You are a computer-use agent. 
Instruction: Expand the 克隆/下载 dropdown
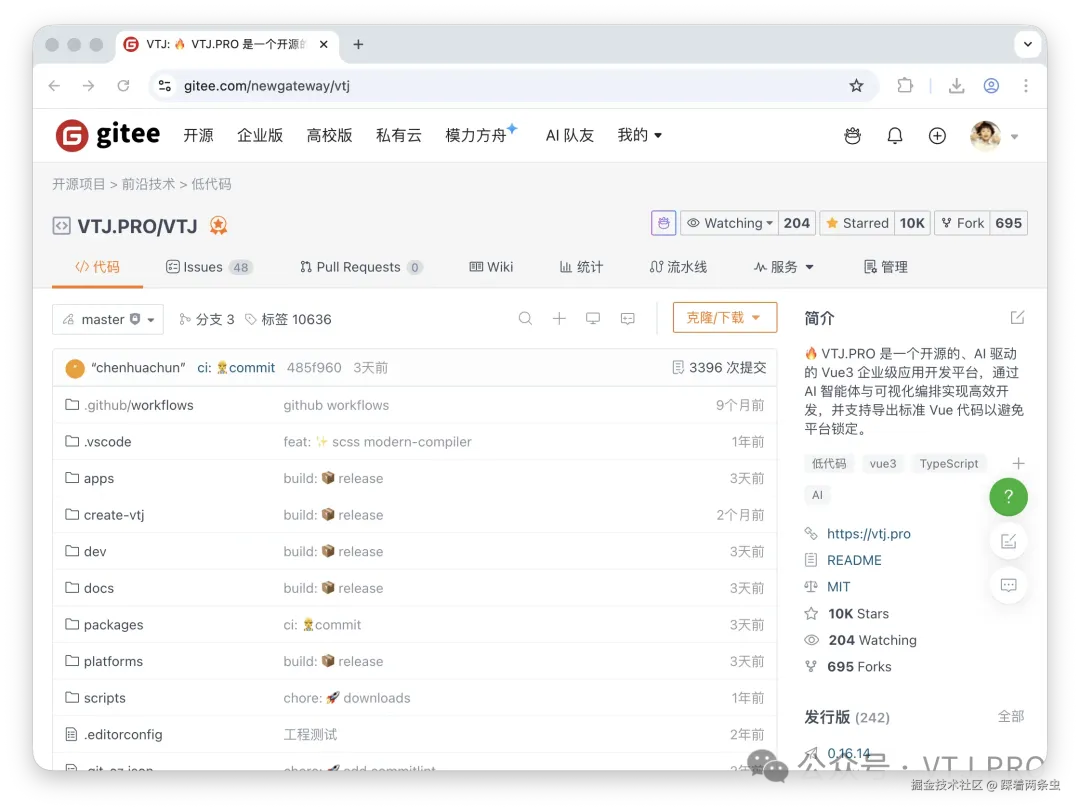pos(724,318)
